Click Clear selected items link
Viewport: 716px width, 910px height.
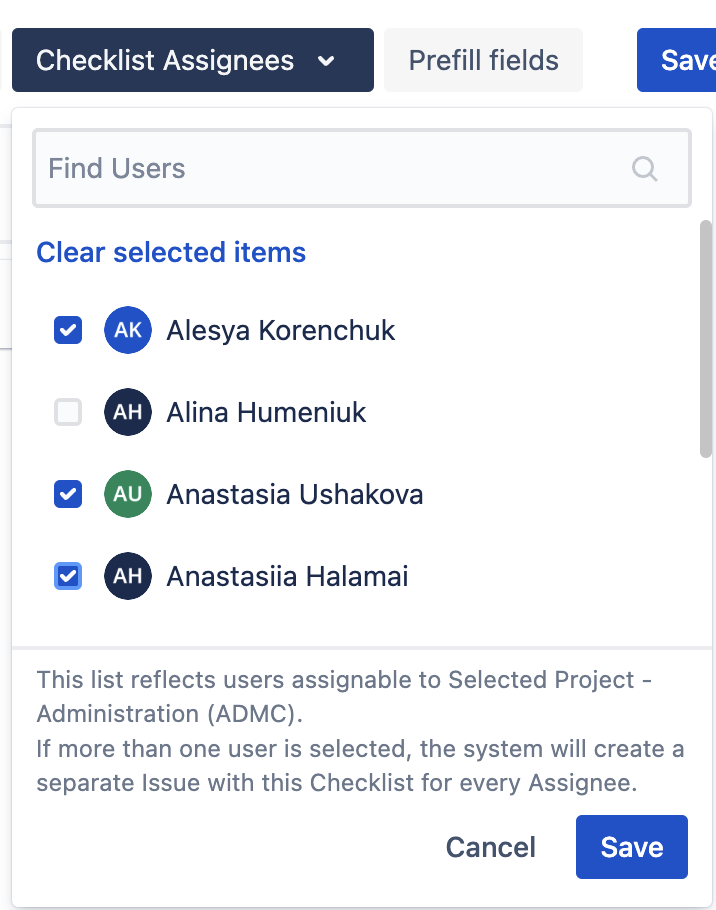click(171, 252)
